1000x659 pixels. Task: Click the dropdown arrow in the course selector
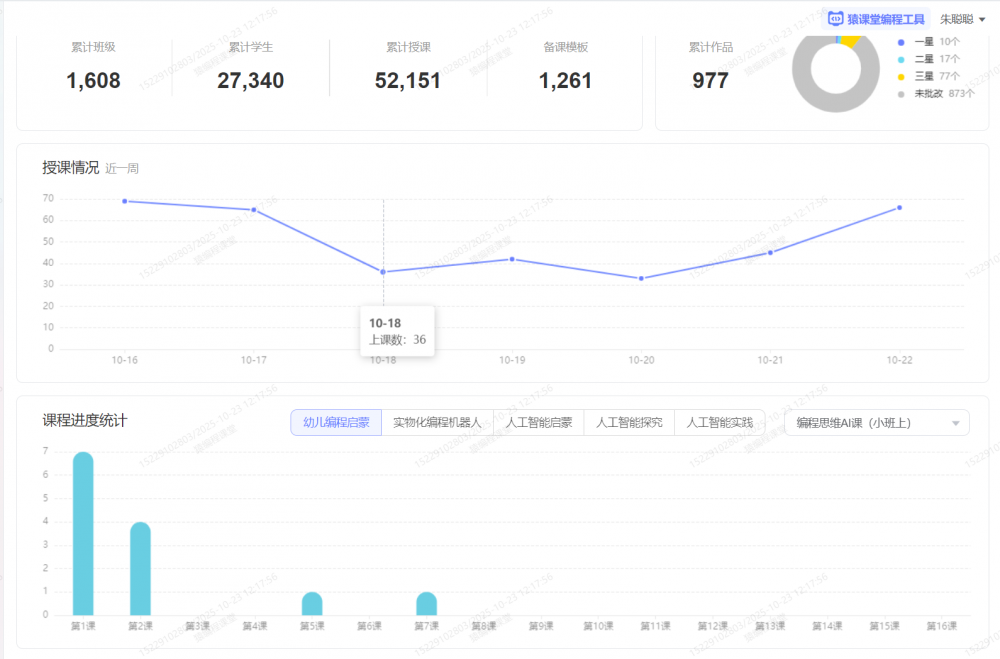click(956, 424)
